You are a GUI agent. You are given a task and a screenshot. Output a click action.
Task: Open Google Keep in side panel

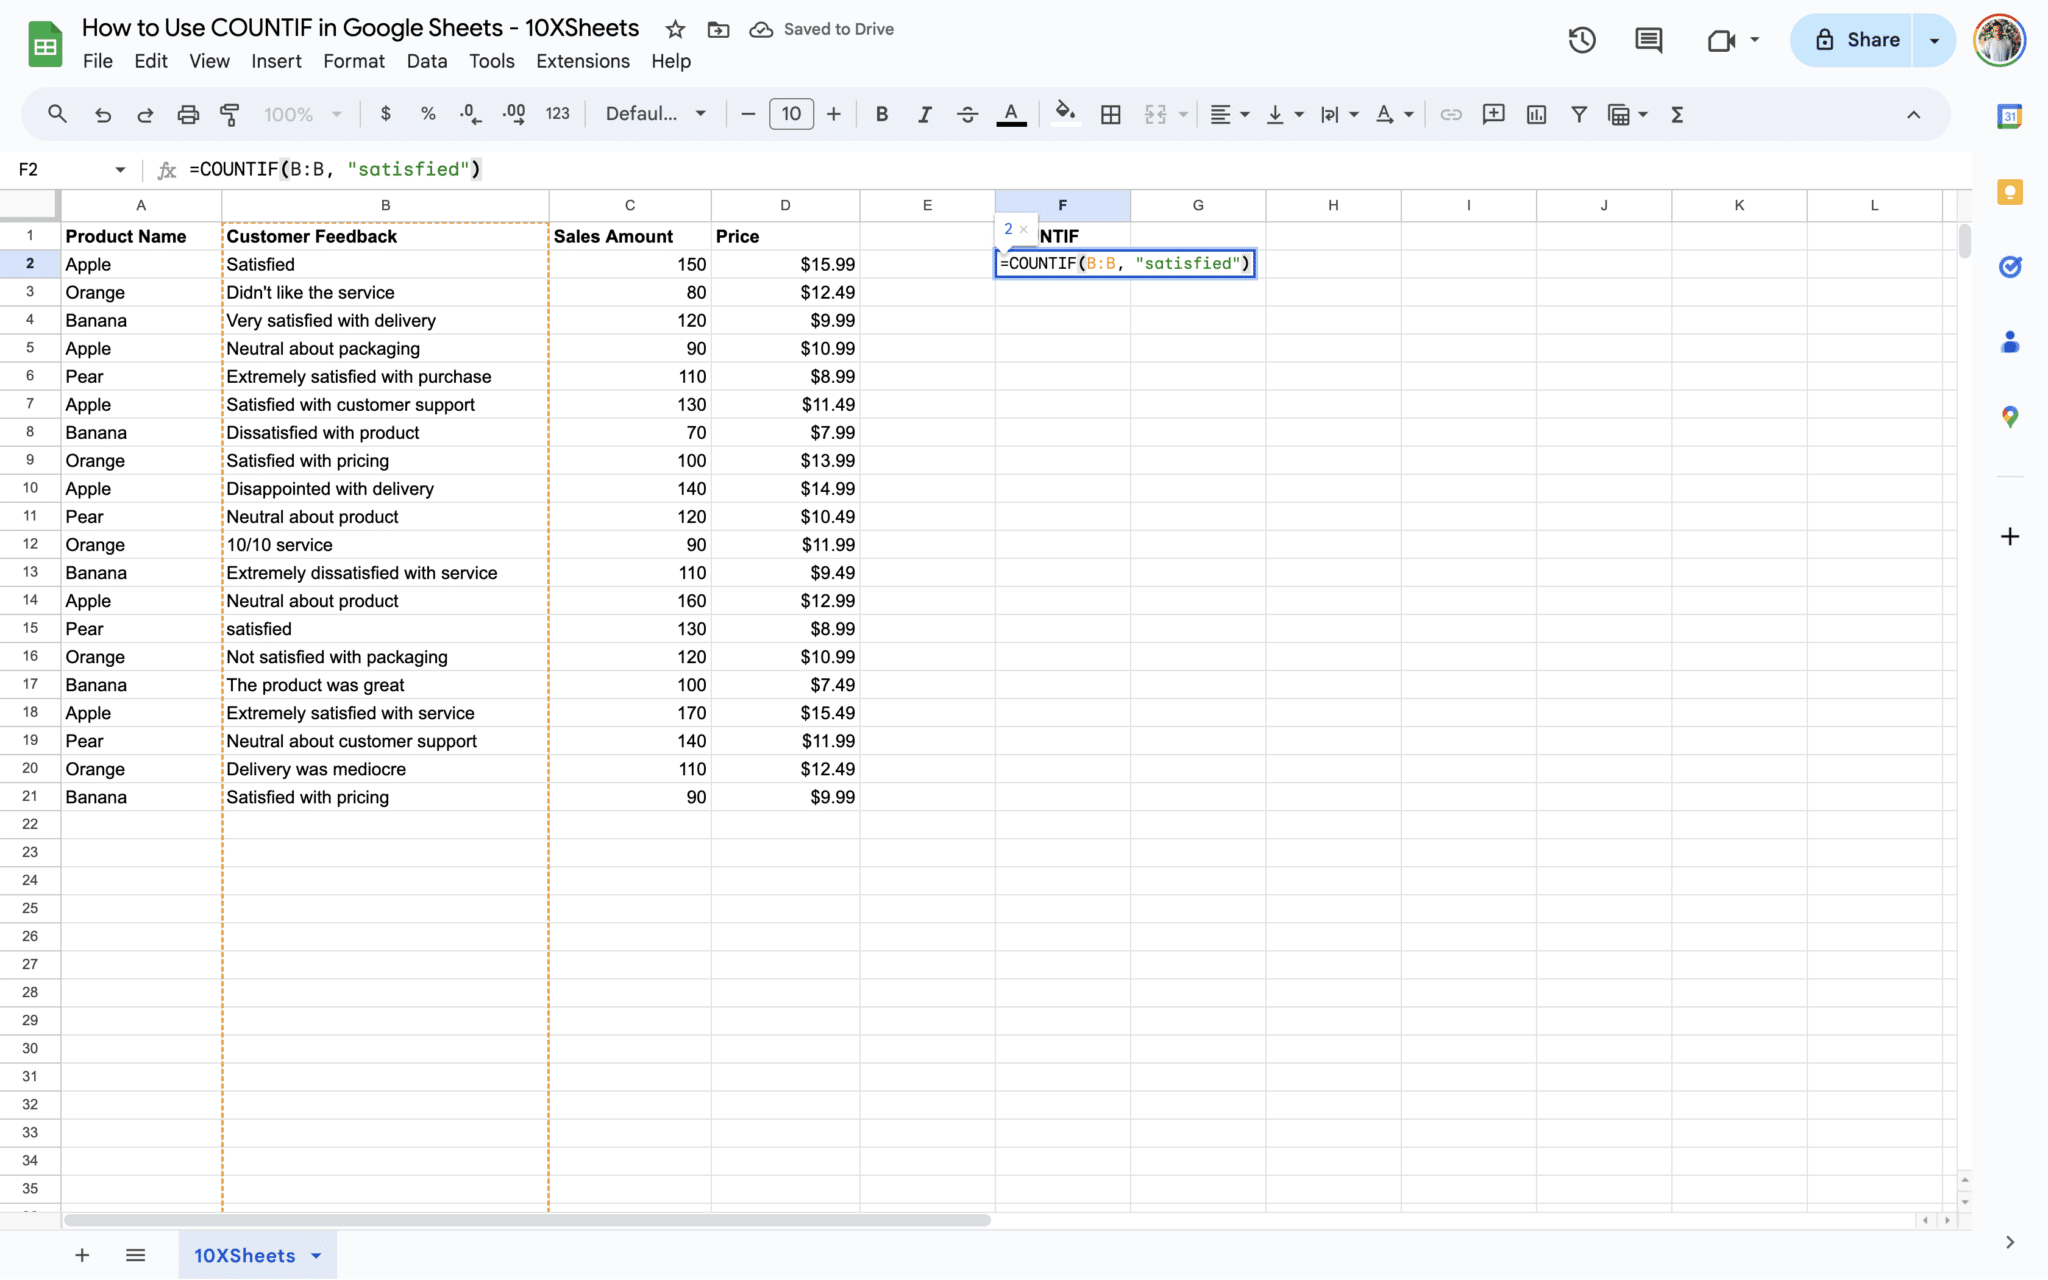pyautogui.click(x=2009, y=192)
